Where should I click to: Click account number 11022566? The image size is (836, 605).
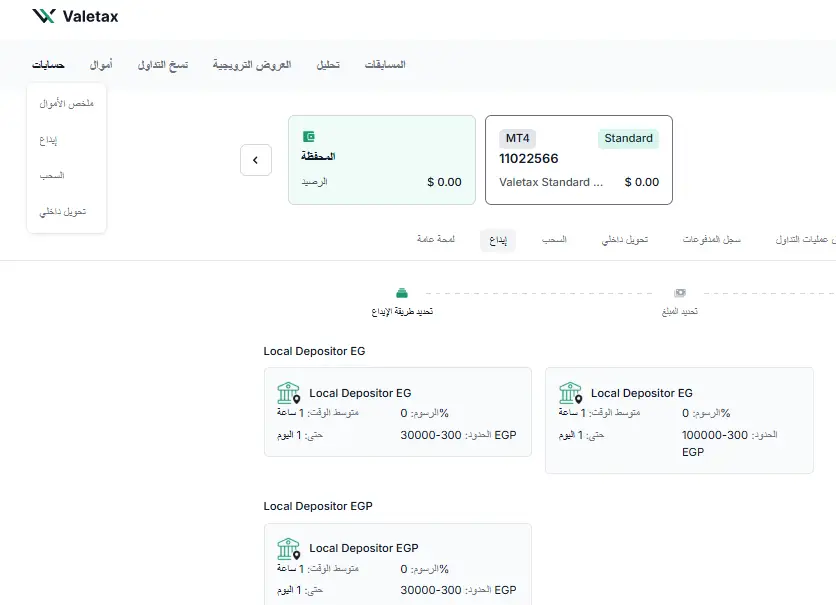(528, 159)
